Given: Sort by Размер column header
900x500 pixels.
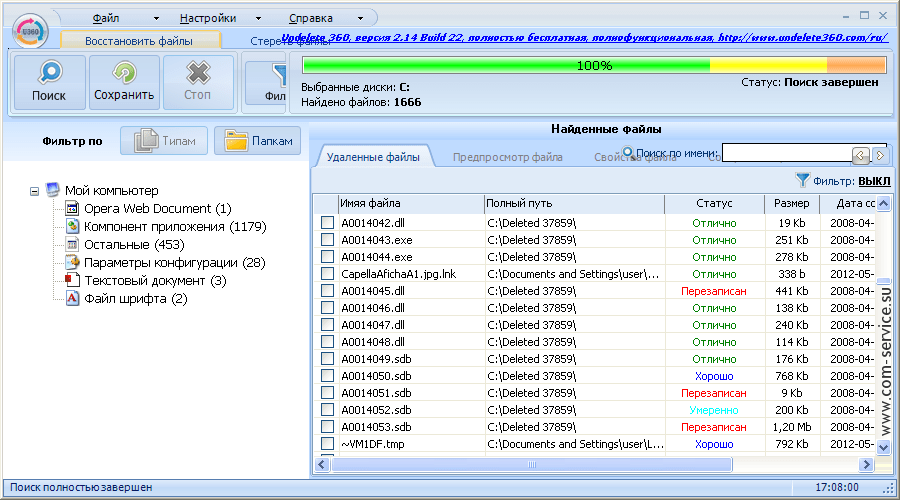Looking at the screenshot, I should (x=792, y=203).
